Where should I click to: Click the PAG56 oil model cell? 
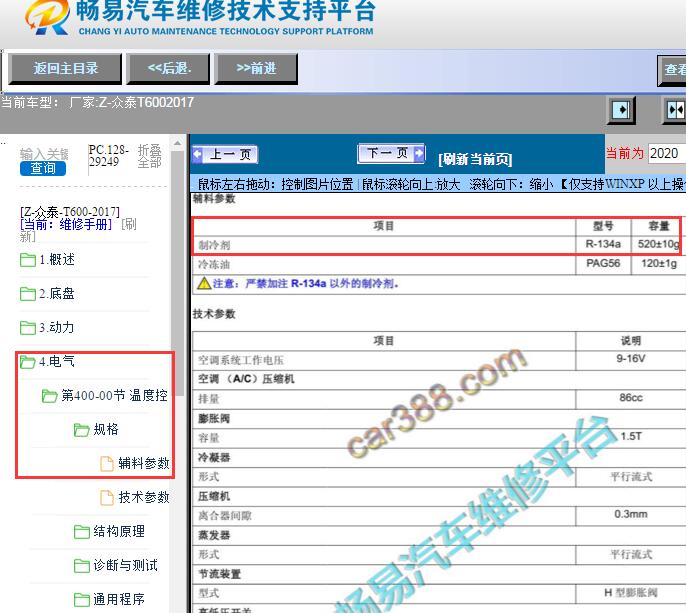[603, 263]
